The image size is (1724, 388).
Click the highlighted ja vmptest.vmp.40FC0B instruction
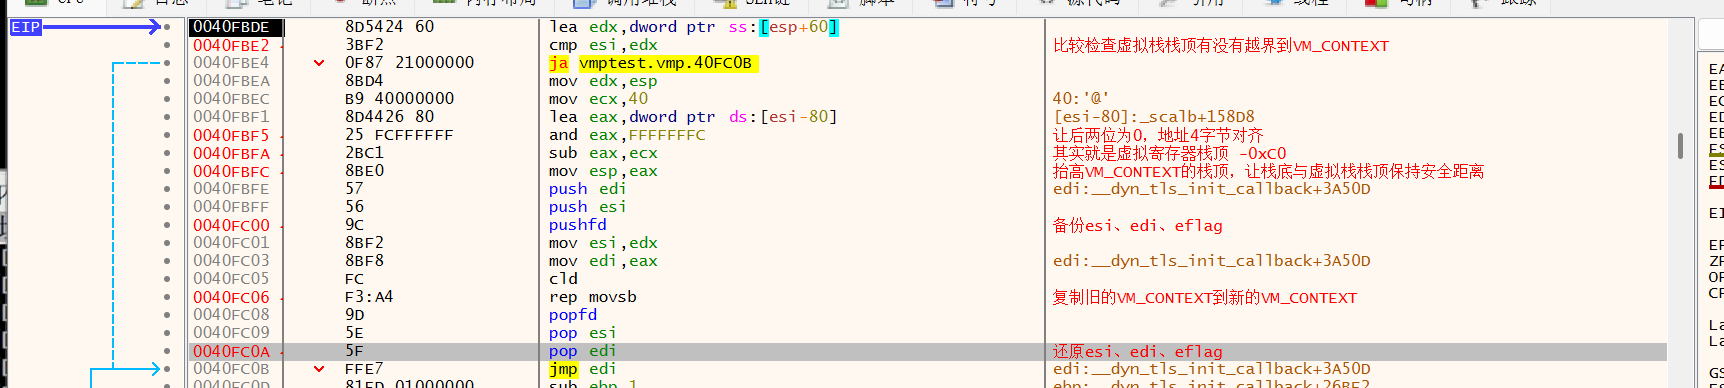(653, 63)
